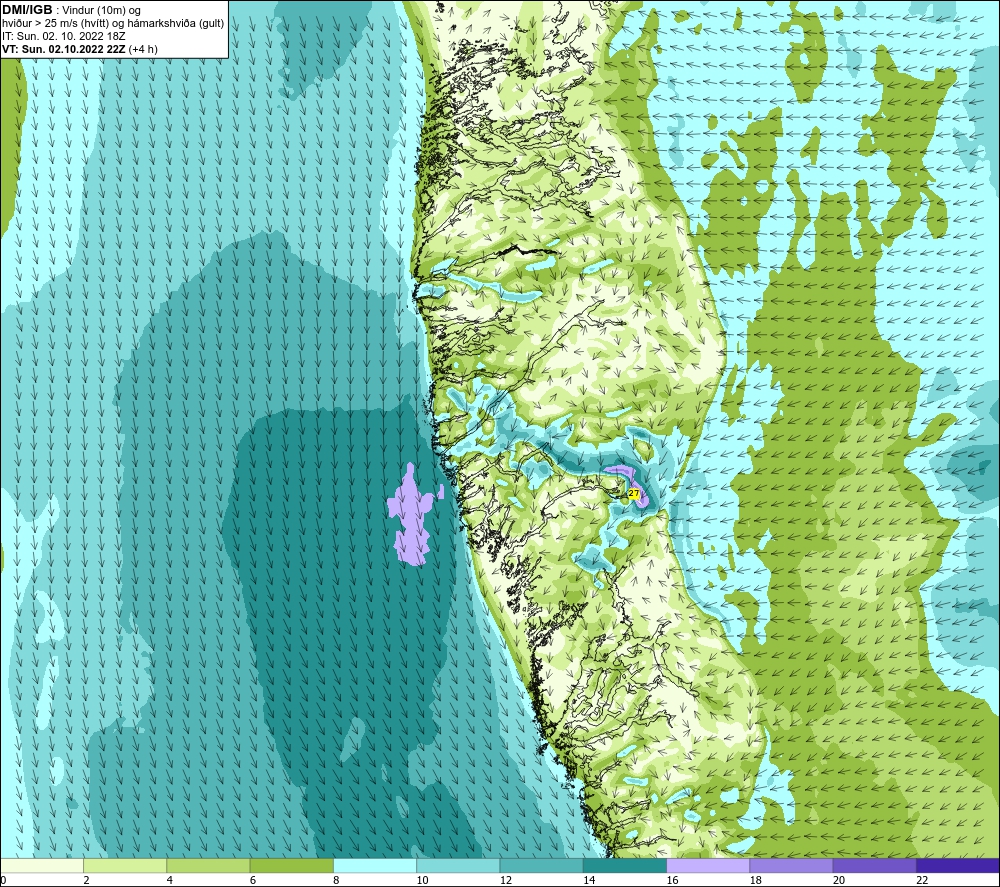Viewport: 1000px width, 887px height.
Task: Click the medium purple 18–20 m/s legend swatch
Action: (x=791, y=866)
